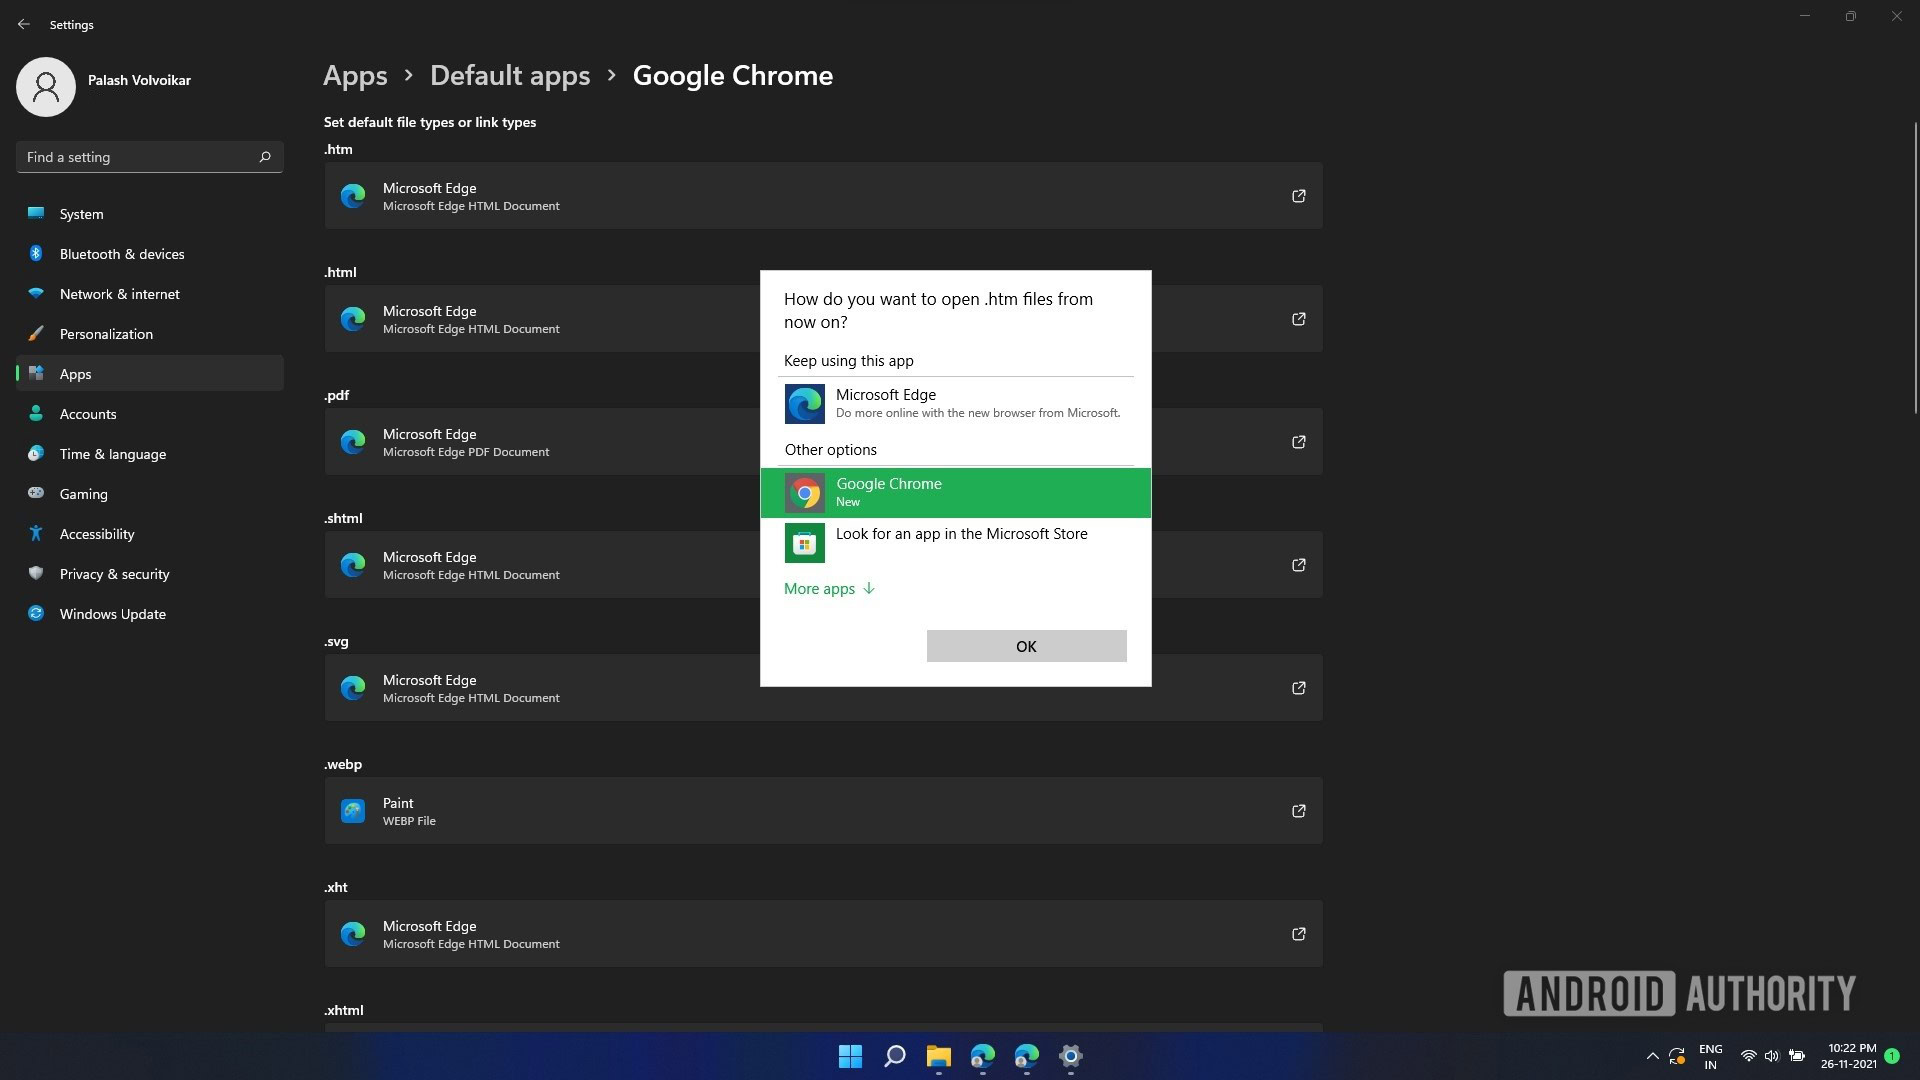Click the Gaming controller icon

tap(36, 493)
